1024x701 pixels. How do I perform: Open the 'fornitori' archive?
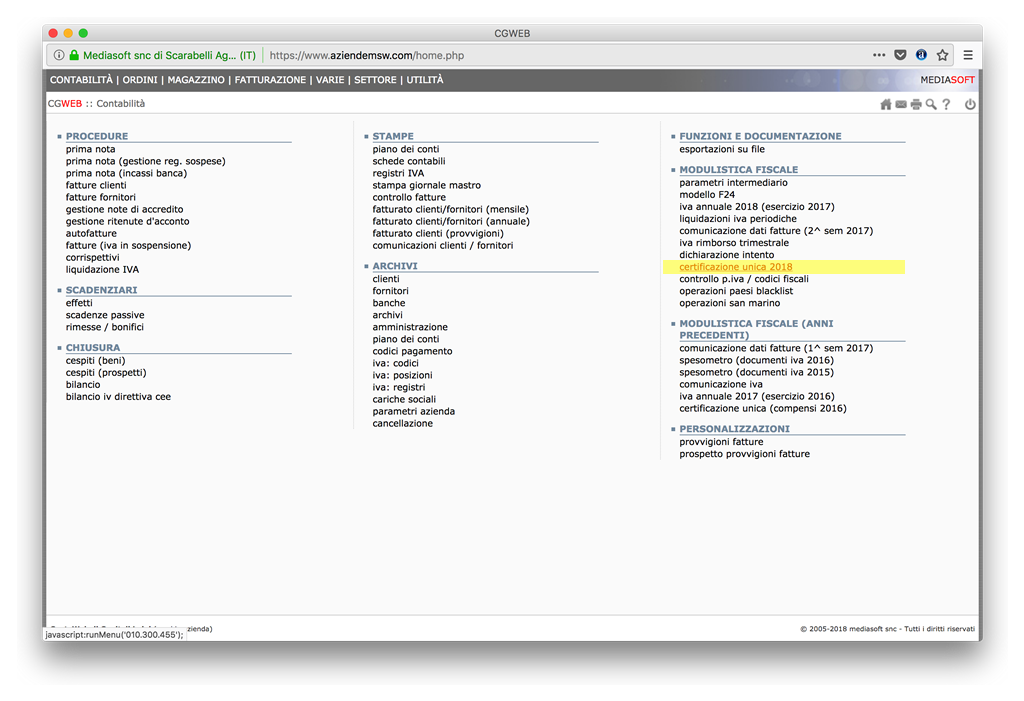tap(391, 291)
